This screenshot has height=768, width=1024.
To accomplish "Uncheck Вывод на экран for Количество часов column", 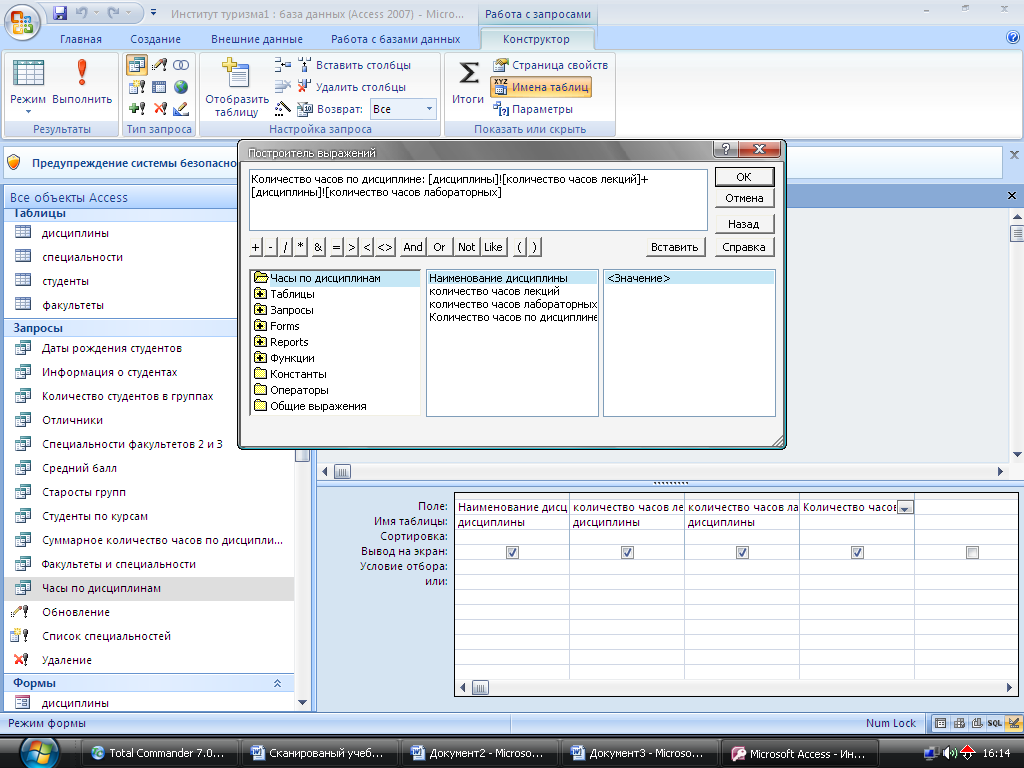I will click(857, 552).
